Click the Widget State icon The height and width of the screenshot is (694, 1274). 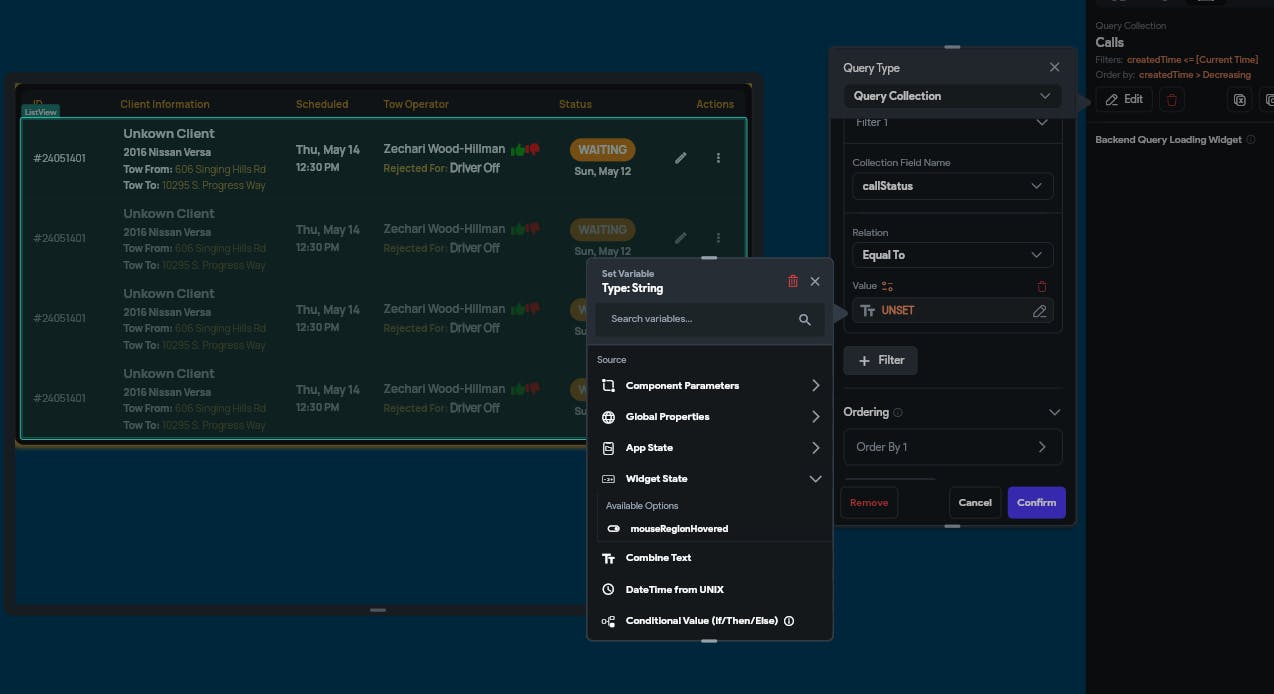(608, 479)
